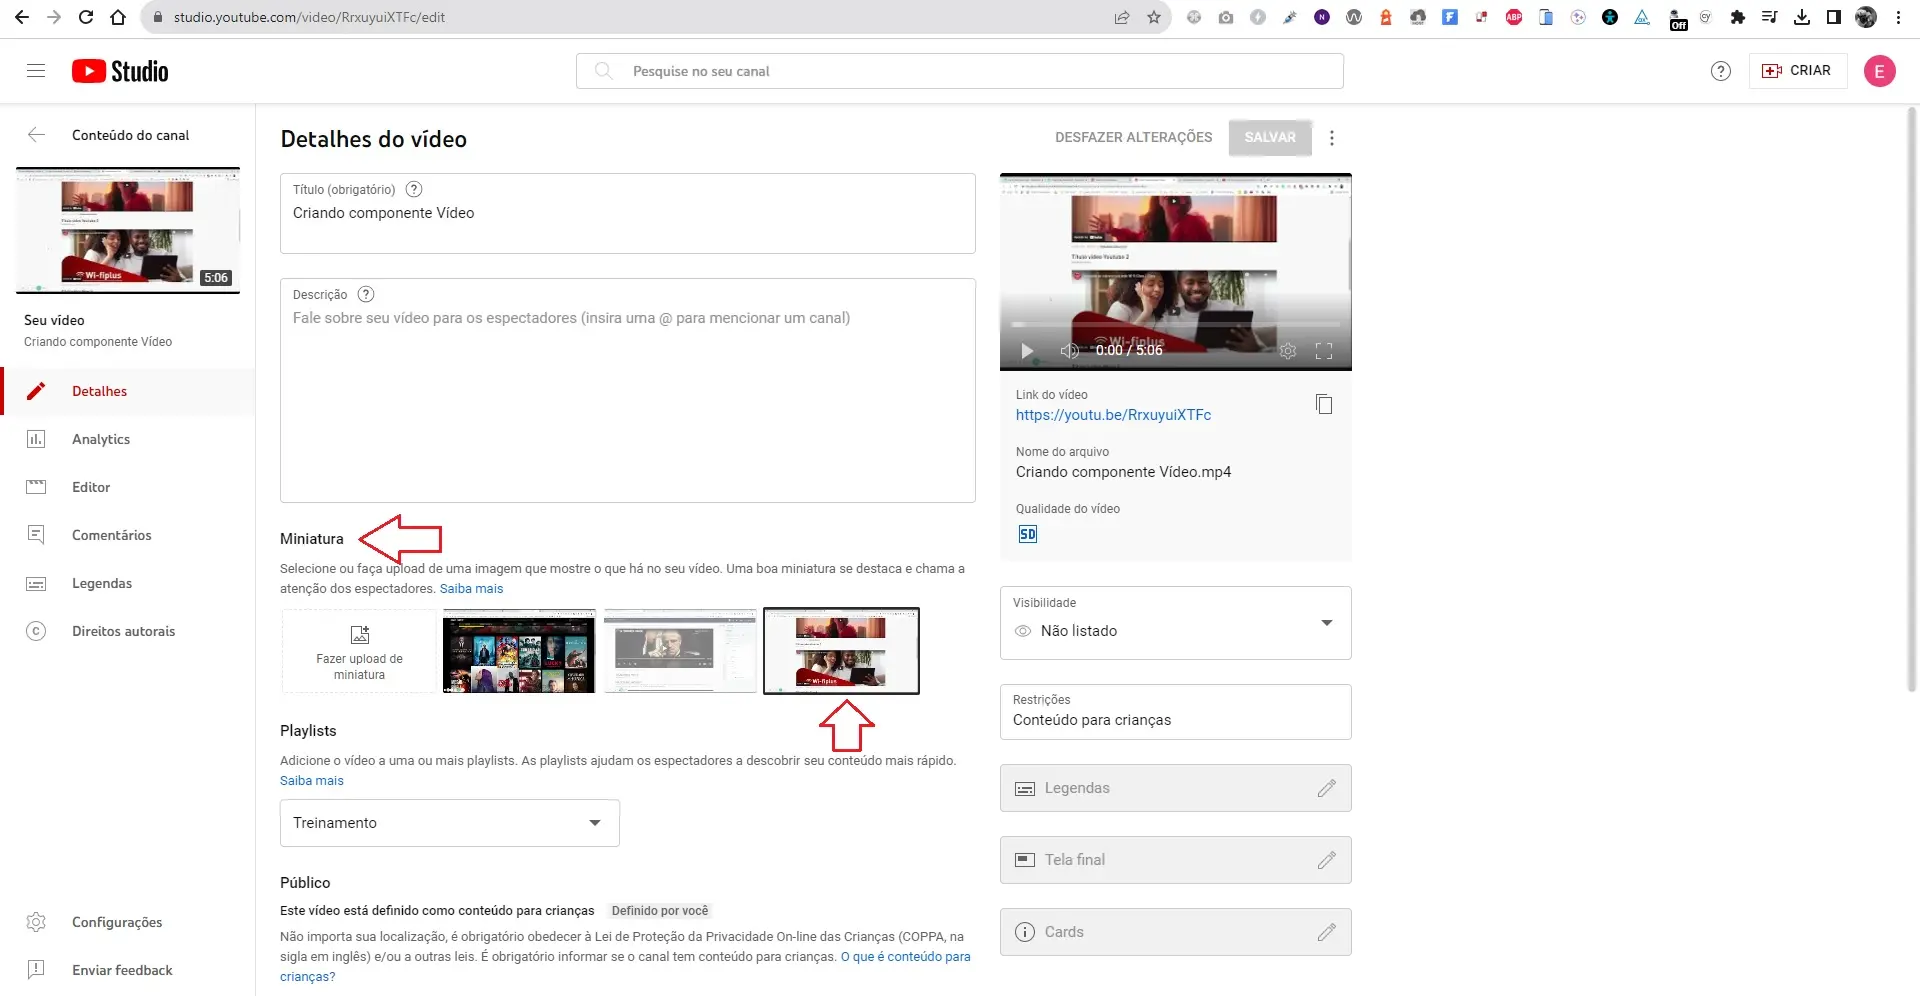
Task: Open the Treinamento playlist dropdown
Action: pos(450,823)
